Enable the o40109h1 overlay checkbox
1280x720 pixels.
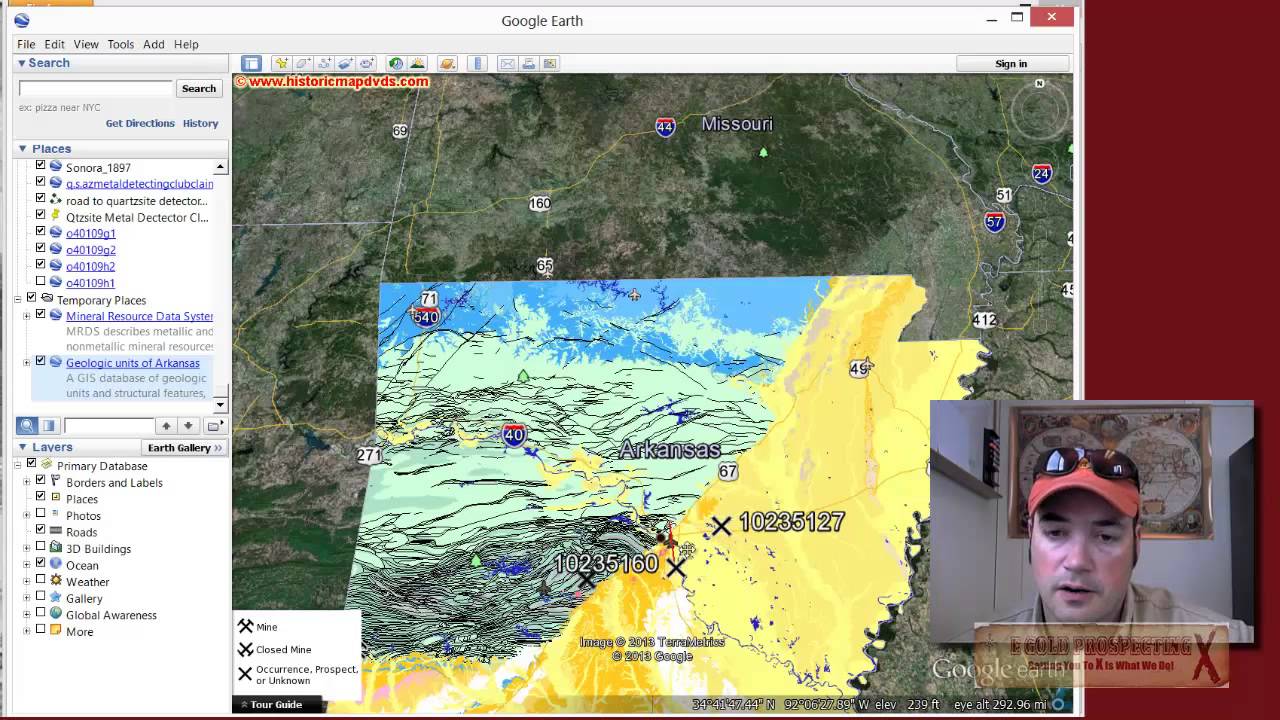tap(40, 282)
